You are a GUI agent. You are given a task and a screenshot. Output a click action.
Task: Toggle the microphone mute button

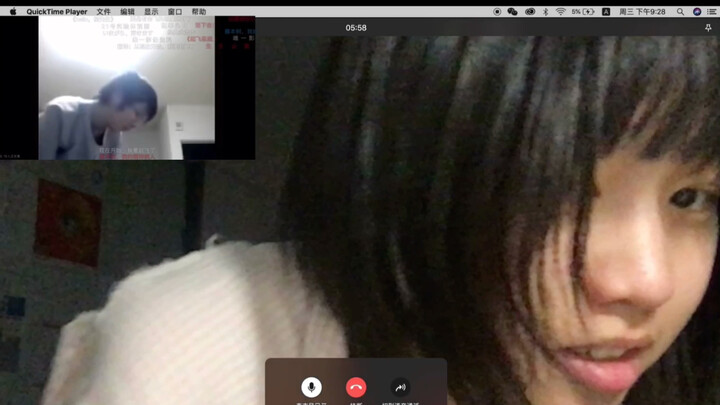pos(311,387)
